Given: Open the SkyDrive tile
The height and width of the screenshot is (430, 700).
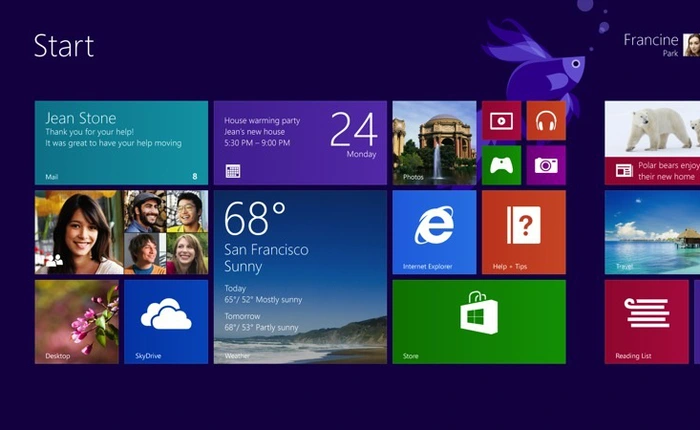Looking at the screenshot, I should tap(166, 321).
